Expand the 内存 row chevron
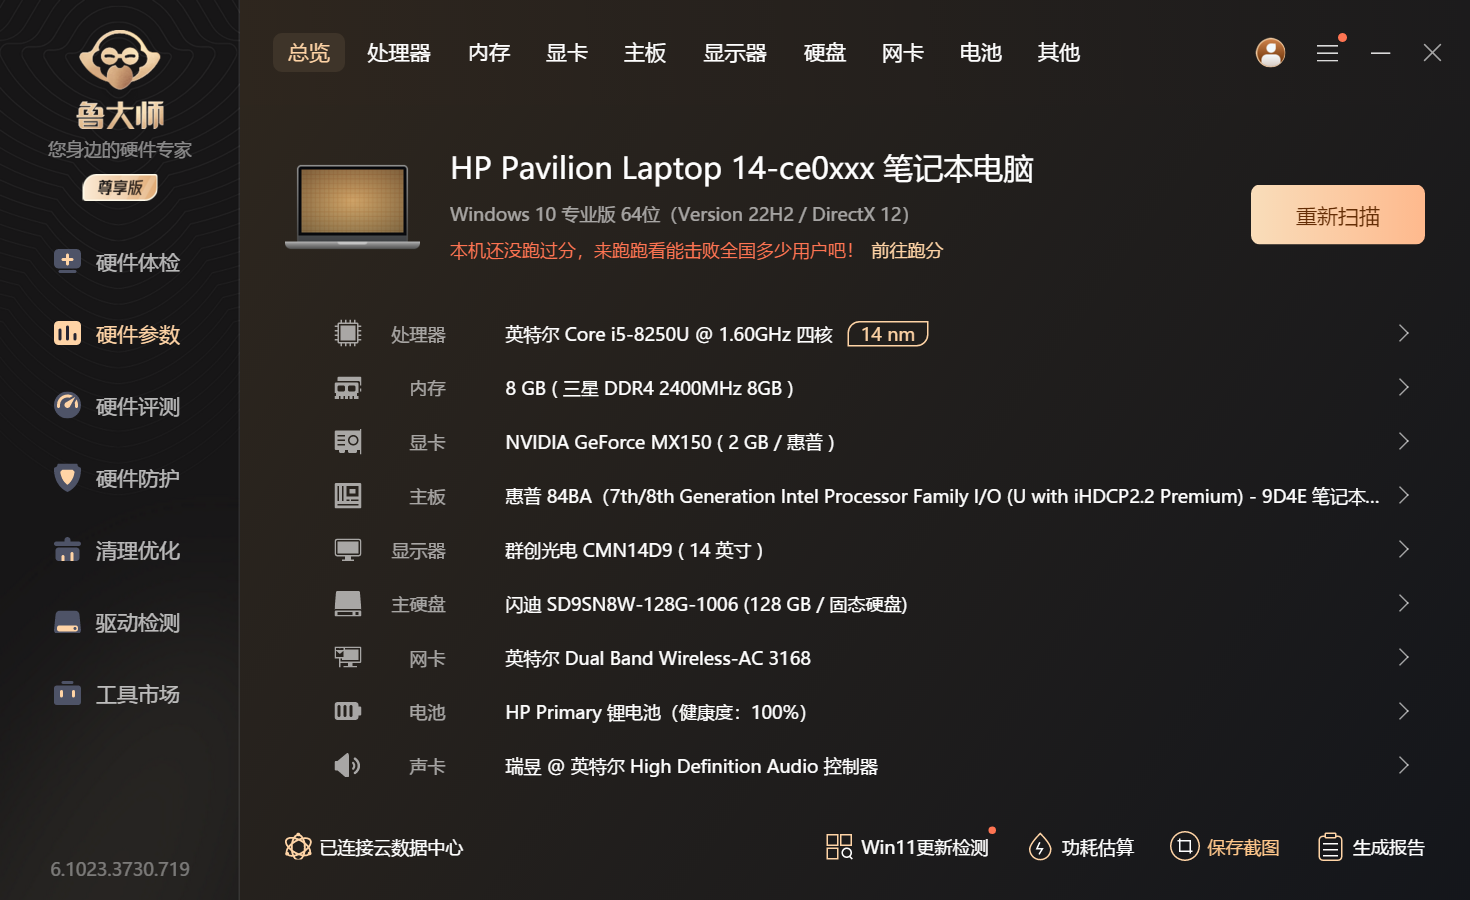The height and width of the screenshot is (900, 1470). pos(1404,387)
